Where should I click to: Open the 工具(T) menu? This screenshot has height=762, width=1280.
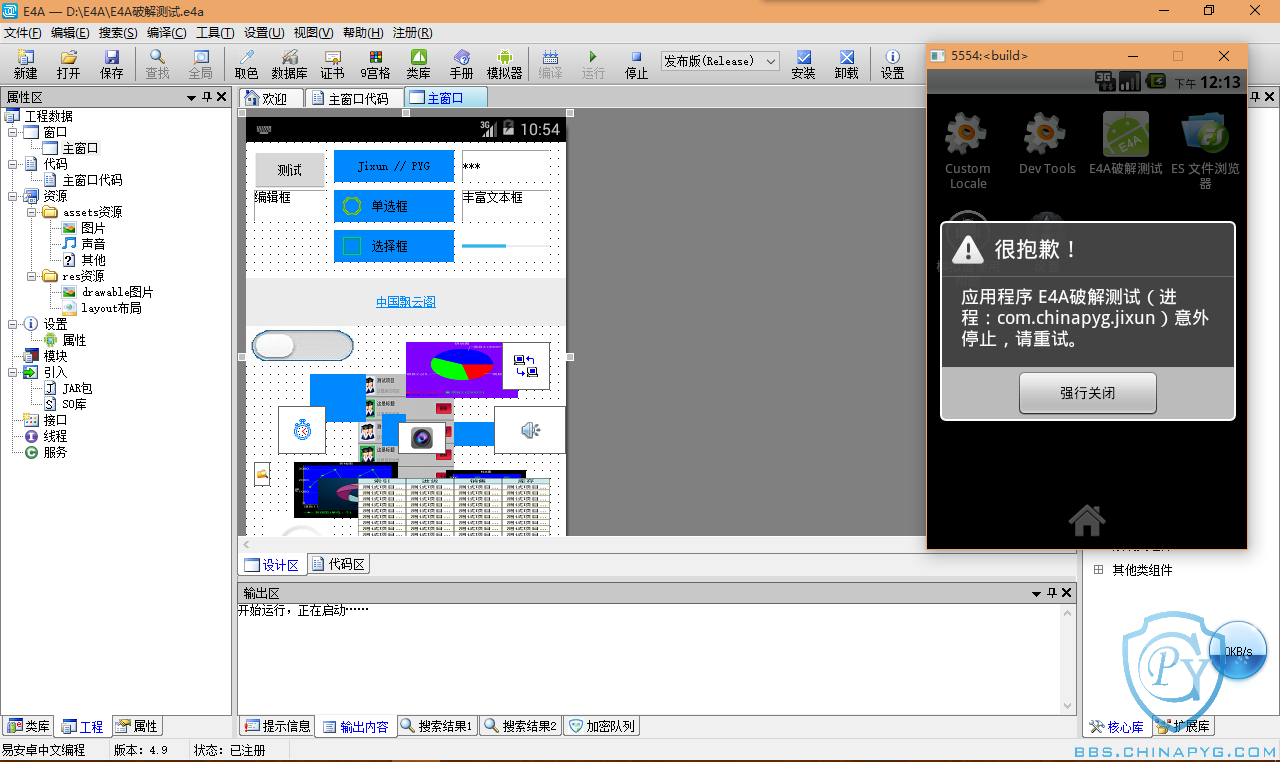215,33
